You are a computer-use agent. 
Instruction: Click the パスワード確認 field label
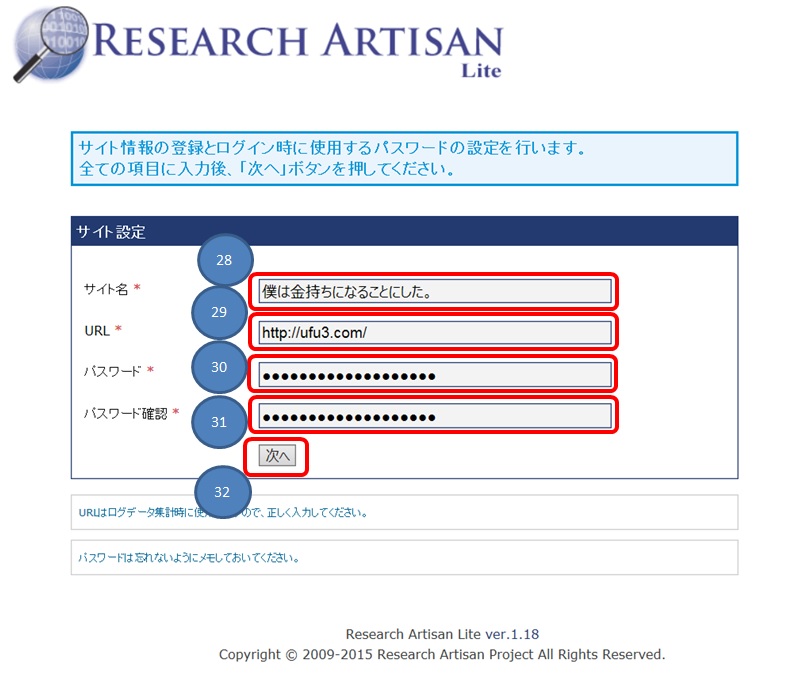tap(126, 412)
